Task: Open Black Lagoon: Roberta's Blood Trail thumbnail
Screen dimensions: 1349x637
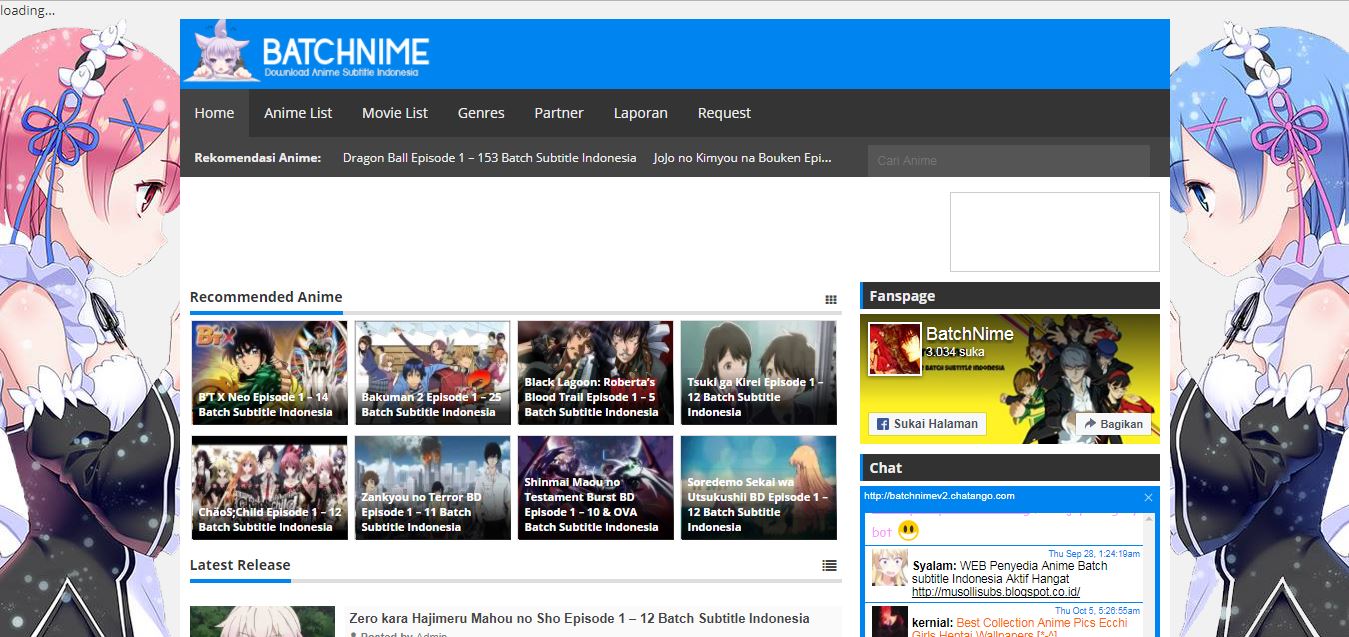Action: pyautogui.click(x=596, y=373)
